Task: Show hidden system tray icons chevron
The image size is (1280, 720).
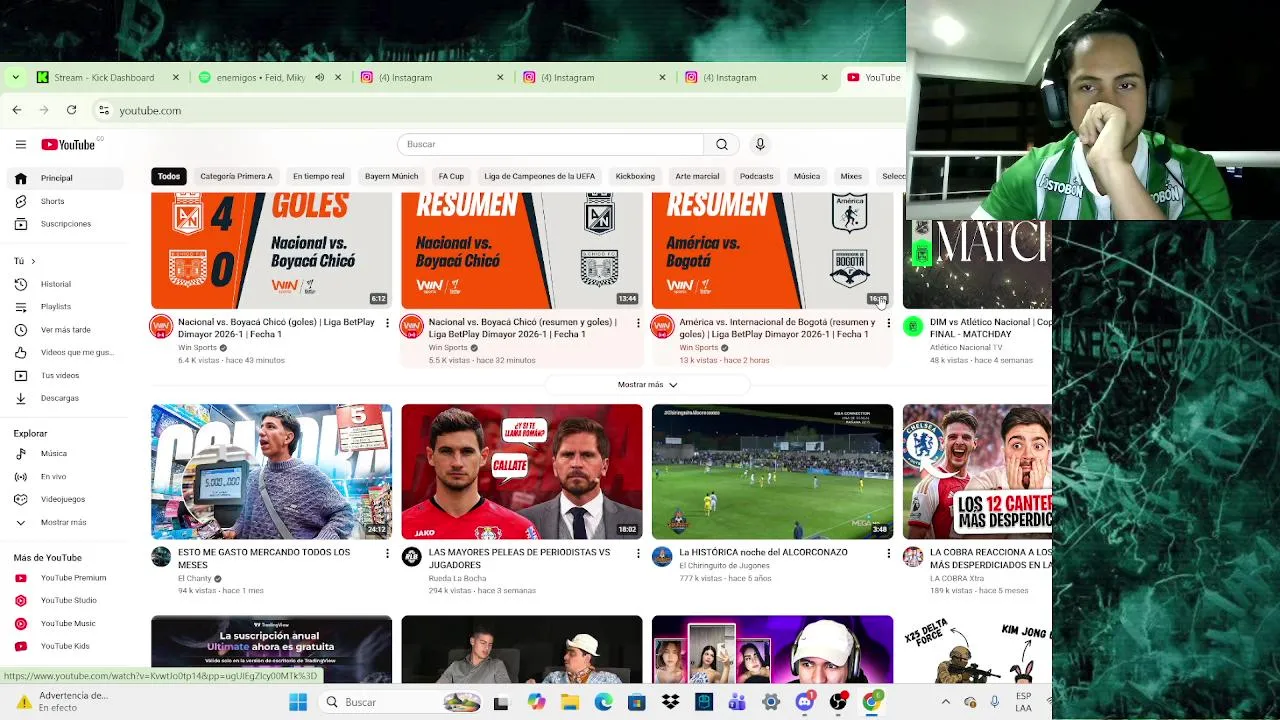Action: pos(945,702)
